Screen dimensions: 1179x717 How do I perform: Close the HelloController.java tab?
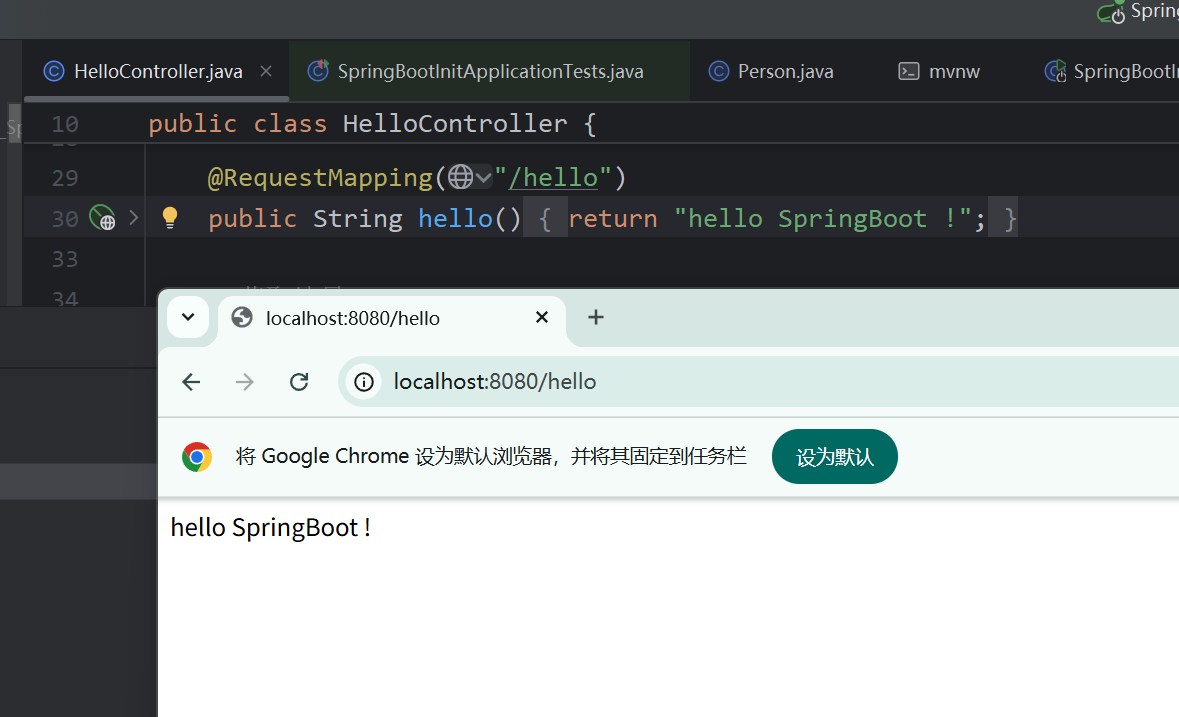[x=265, y=71]
